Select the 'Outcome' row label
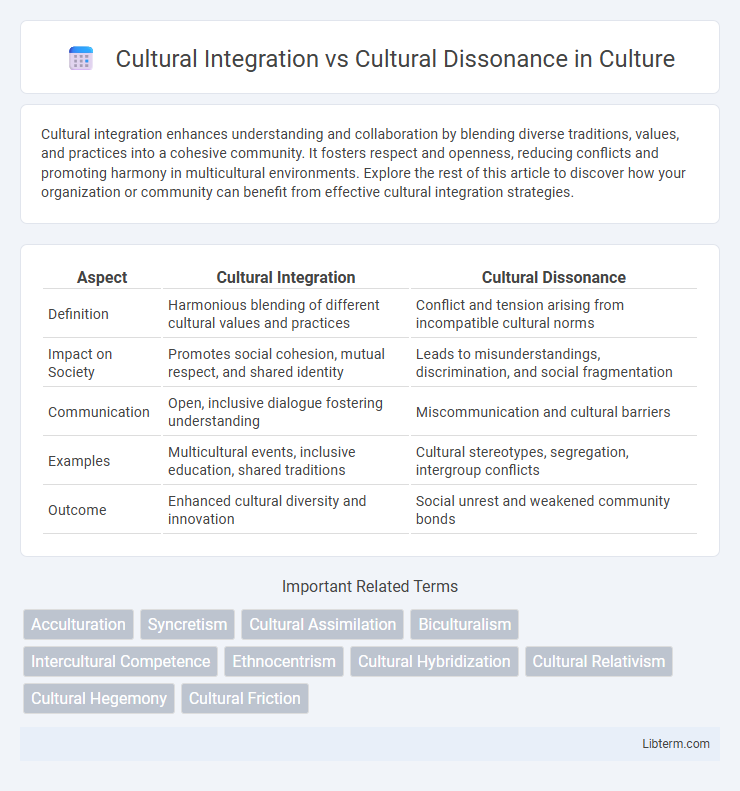 [77, 510]
